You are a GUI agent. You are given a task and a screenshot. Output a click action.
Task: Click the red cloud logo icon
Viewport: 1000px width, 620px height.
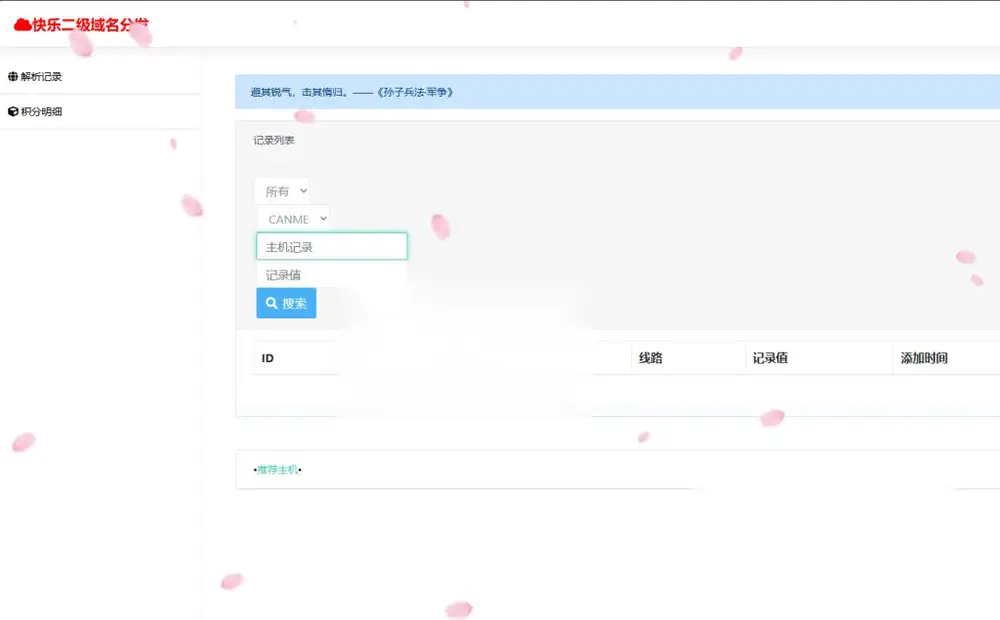coord(22,25)
